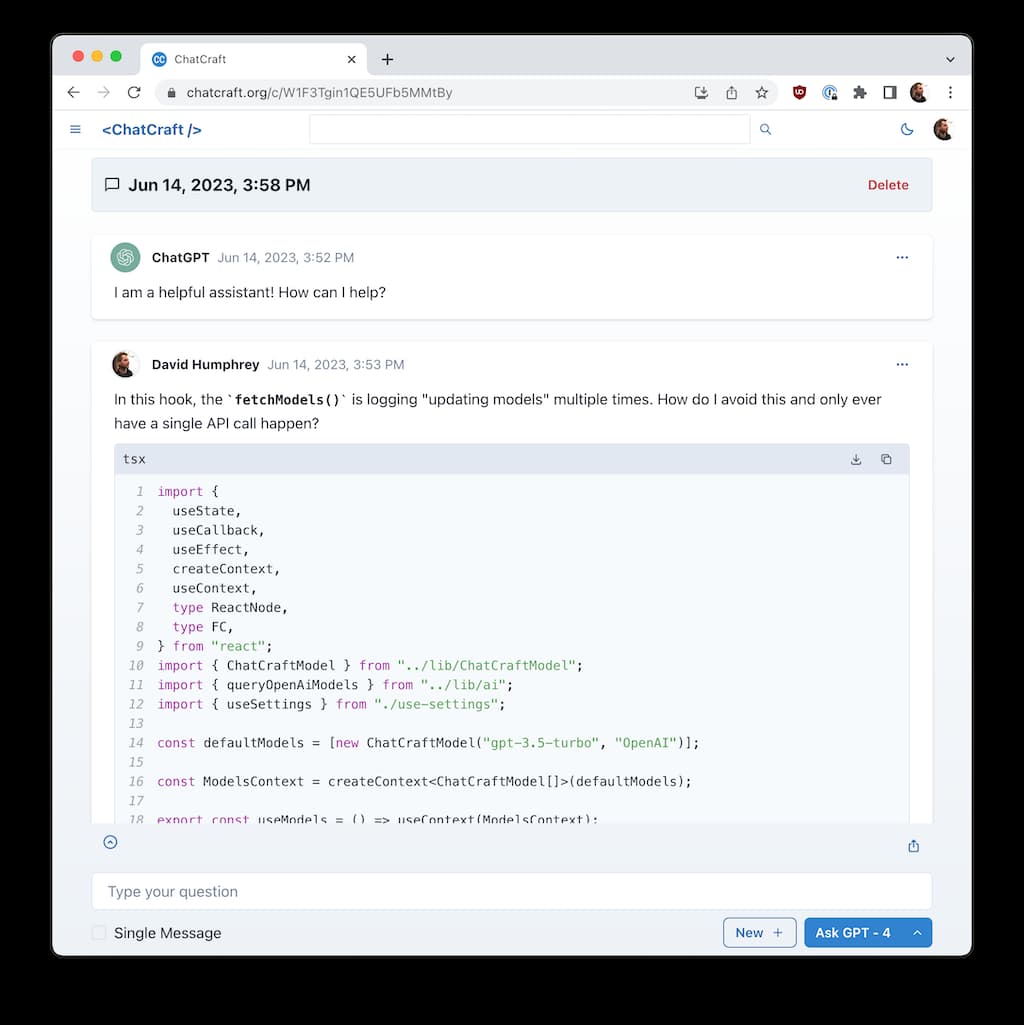Copy the tsx code block

point(886,460)
